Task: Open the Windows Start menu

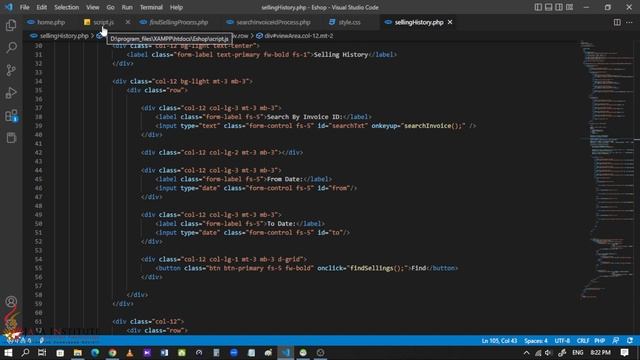Action: [8, 353]
